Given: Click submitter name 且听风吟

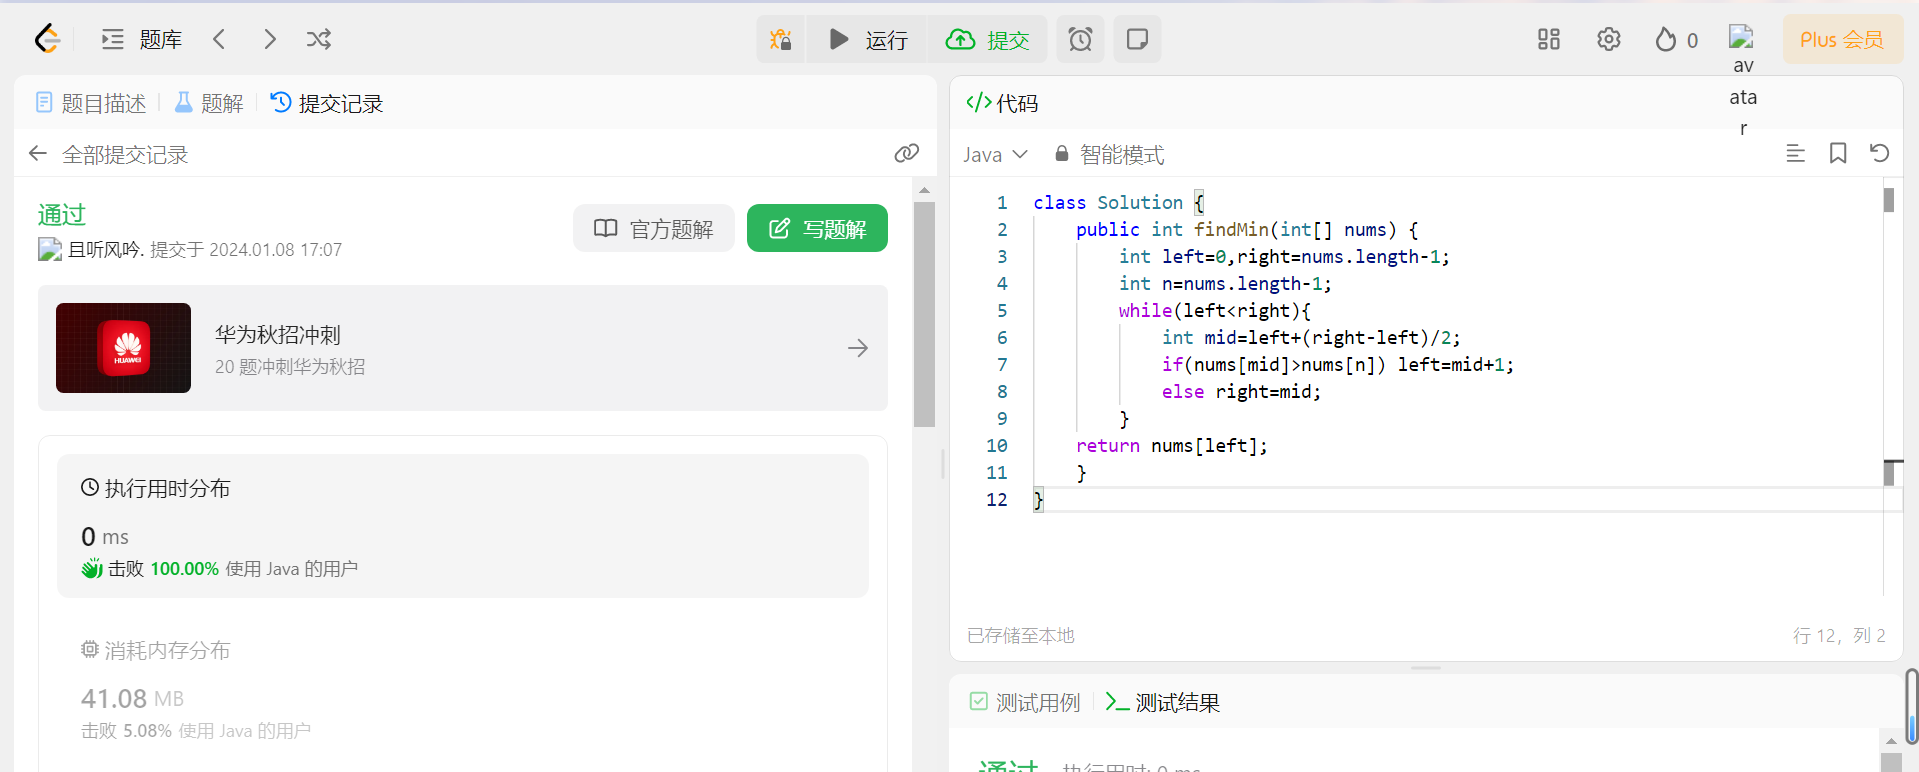Looking at the screenshot, I should (x=105, y=249).
